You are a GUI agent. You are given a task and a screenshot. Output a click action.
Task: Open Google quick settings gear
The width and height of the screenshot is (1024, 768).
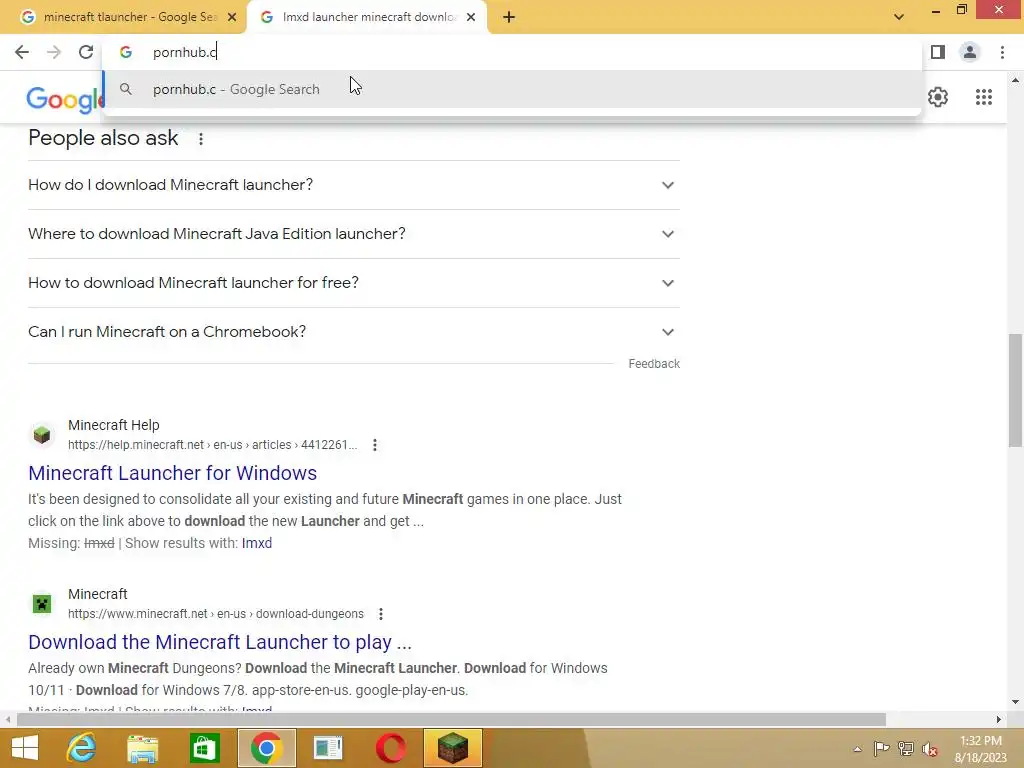[x=938, y=97]
